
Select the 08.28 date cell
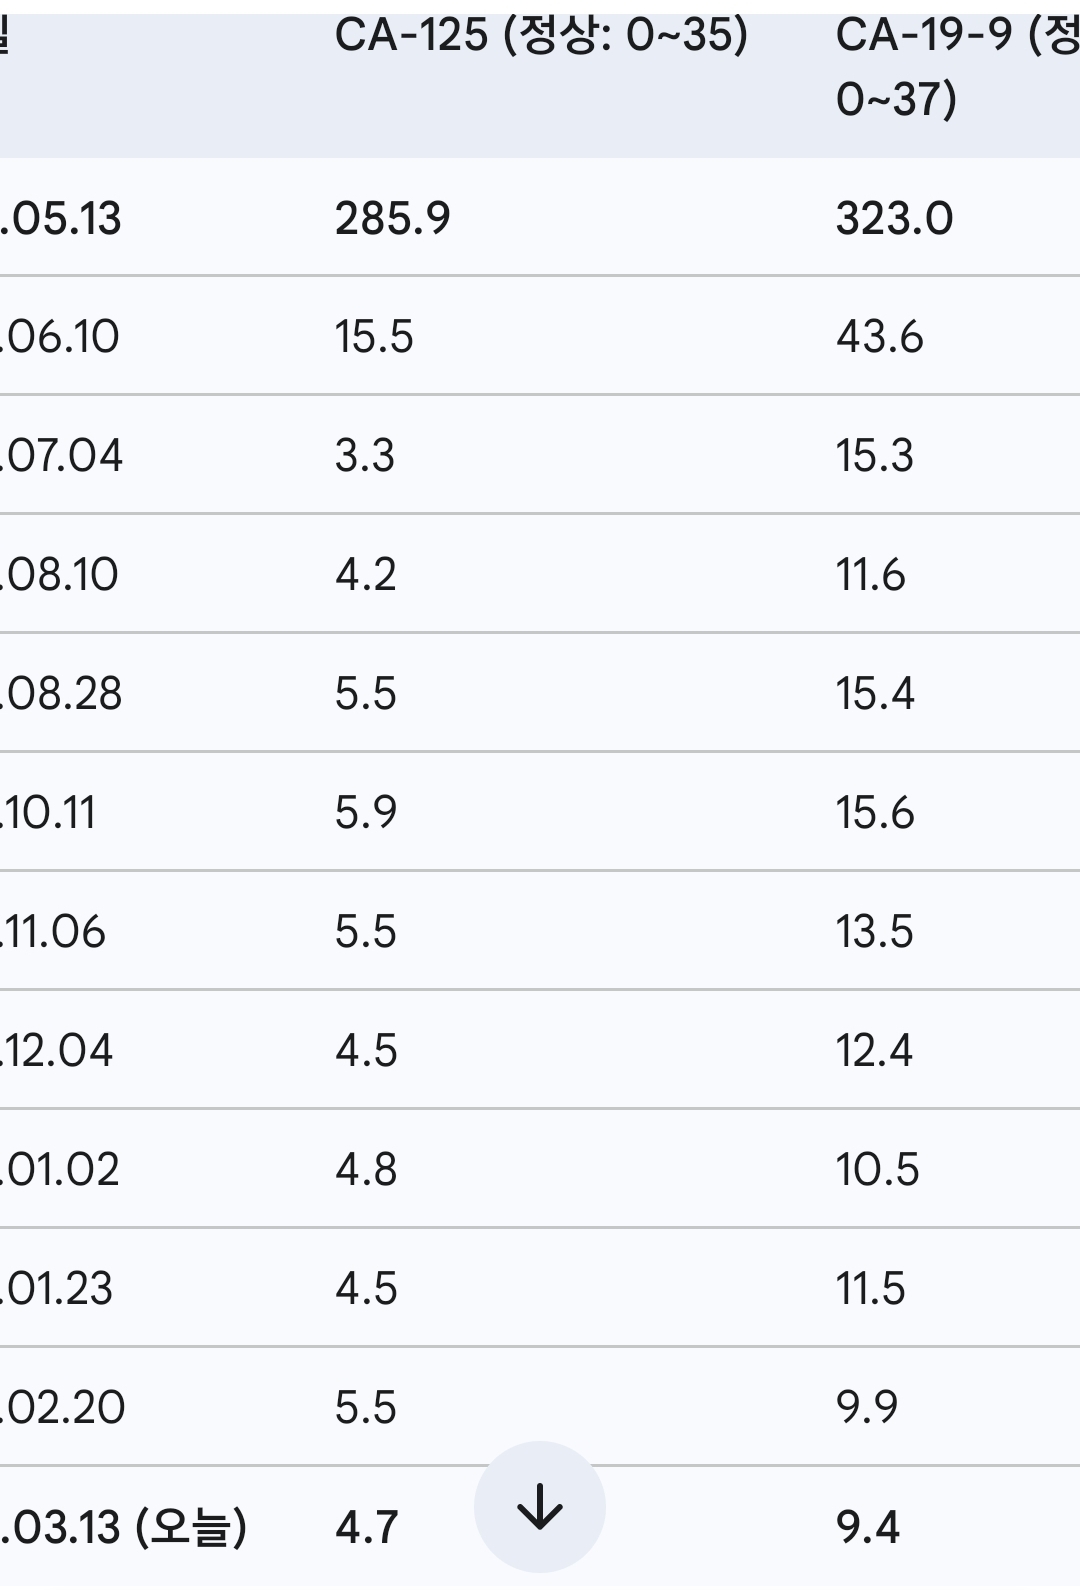61,694
